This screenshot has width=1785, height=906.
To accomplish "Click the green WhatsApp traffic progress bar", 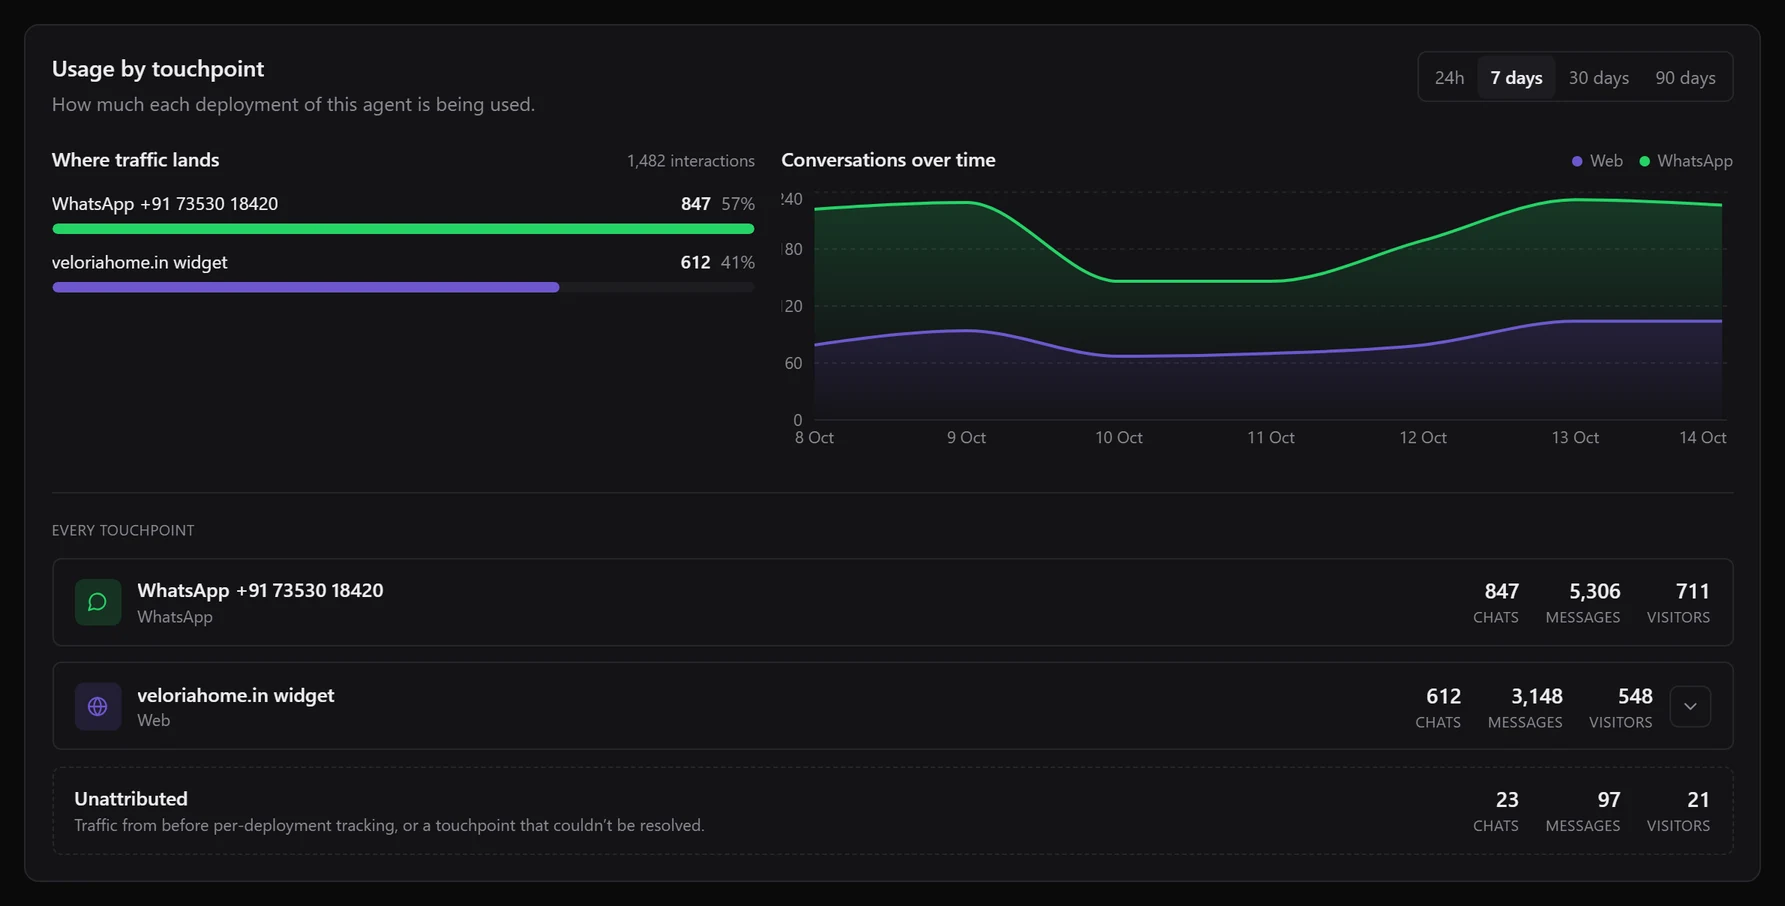I will (x=403, y=229).
